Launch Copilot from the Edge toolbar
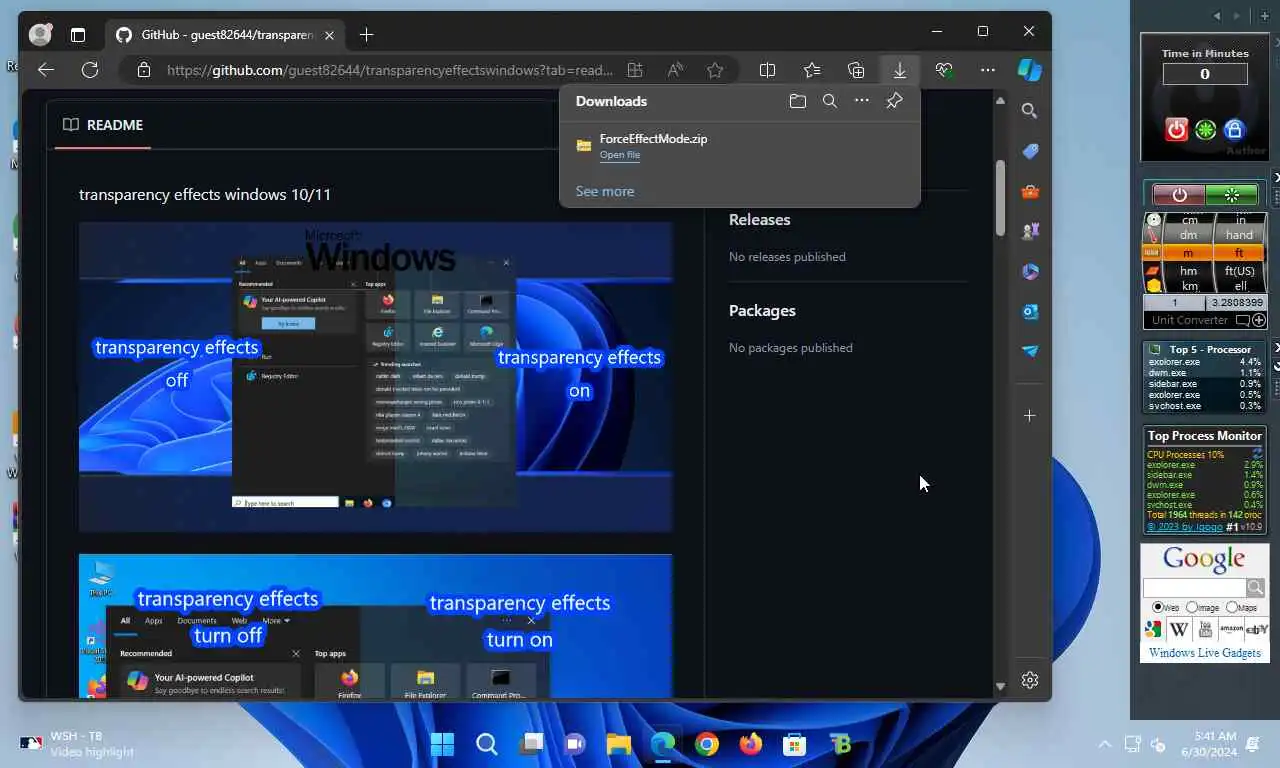This screenshot has width=1280, height=768. coord(1030,69)
